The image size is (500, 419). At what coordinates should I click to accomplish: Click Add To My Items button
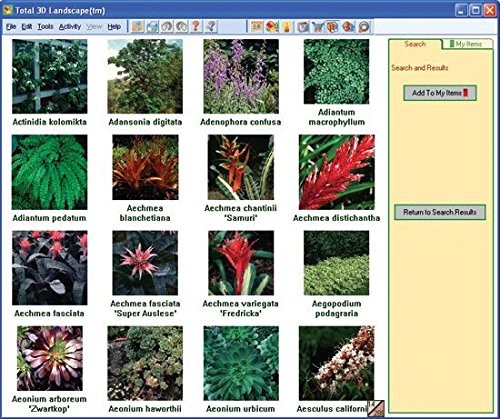(x=440, y=93)
